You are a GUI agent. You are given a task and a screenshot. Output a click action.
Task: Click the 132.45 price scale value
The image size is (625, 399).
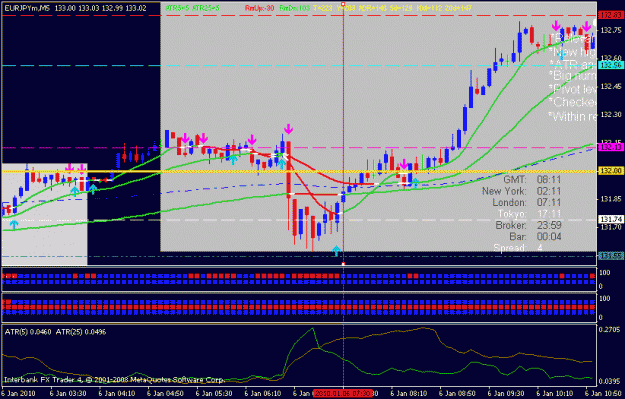pos(611,86)
